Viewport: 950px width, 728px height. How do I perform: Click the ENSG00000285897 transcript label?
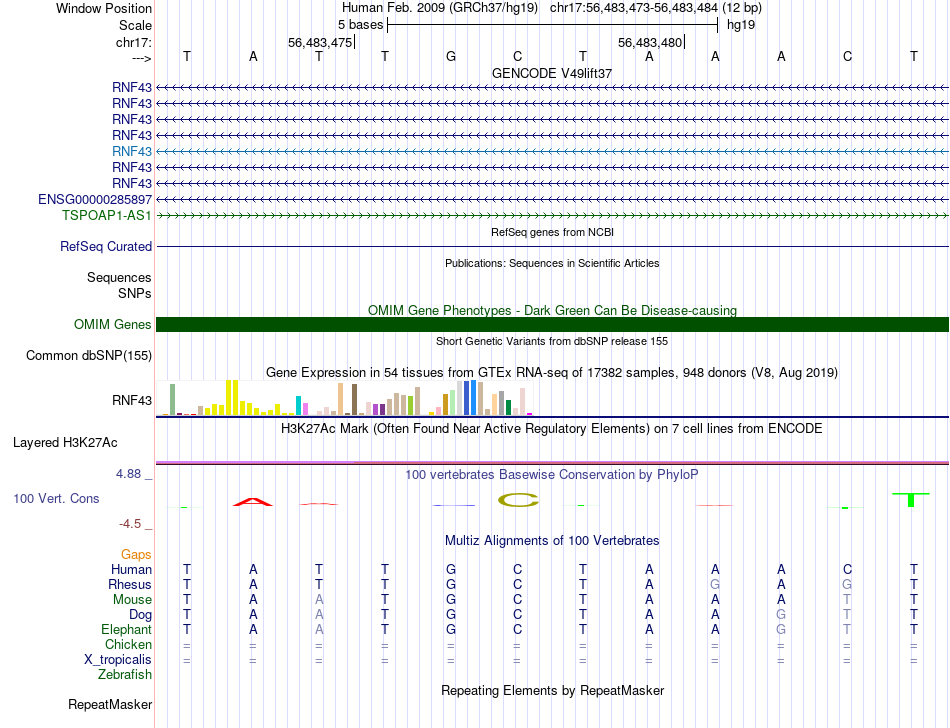pyautogui.click(x=95, y=199)
